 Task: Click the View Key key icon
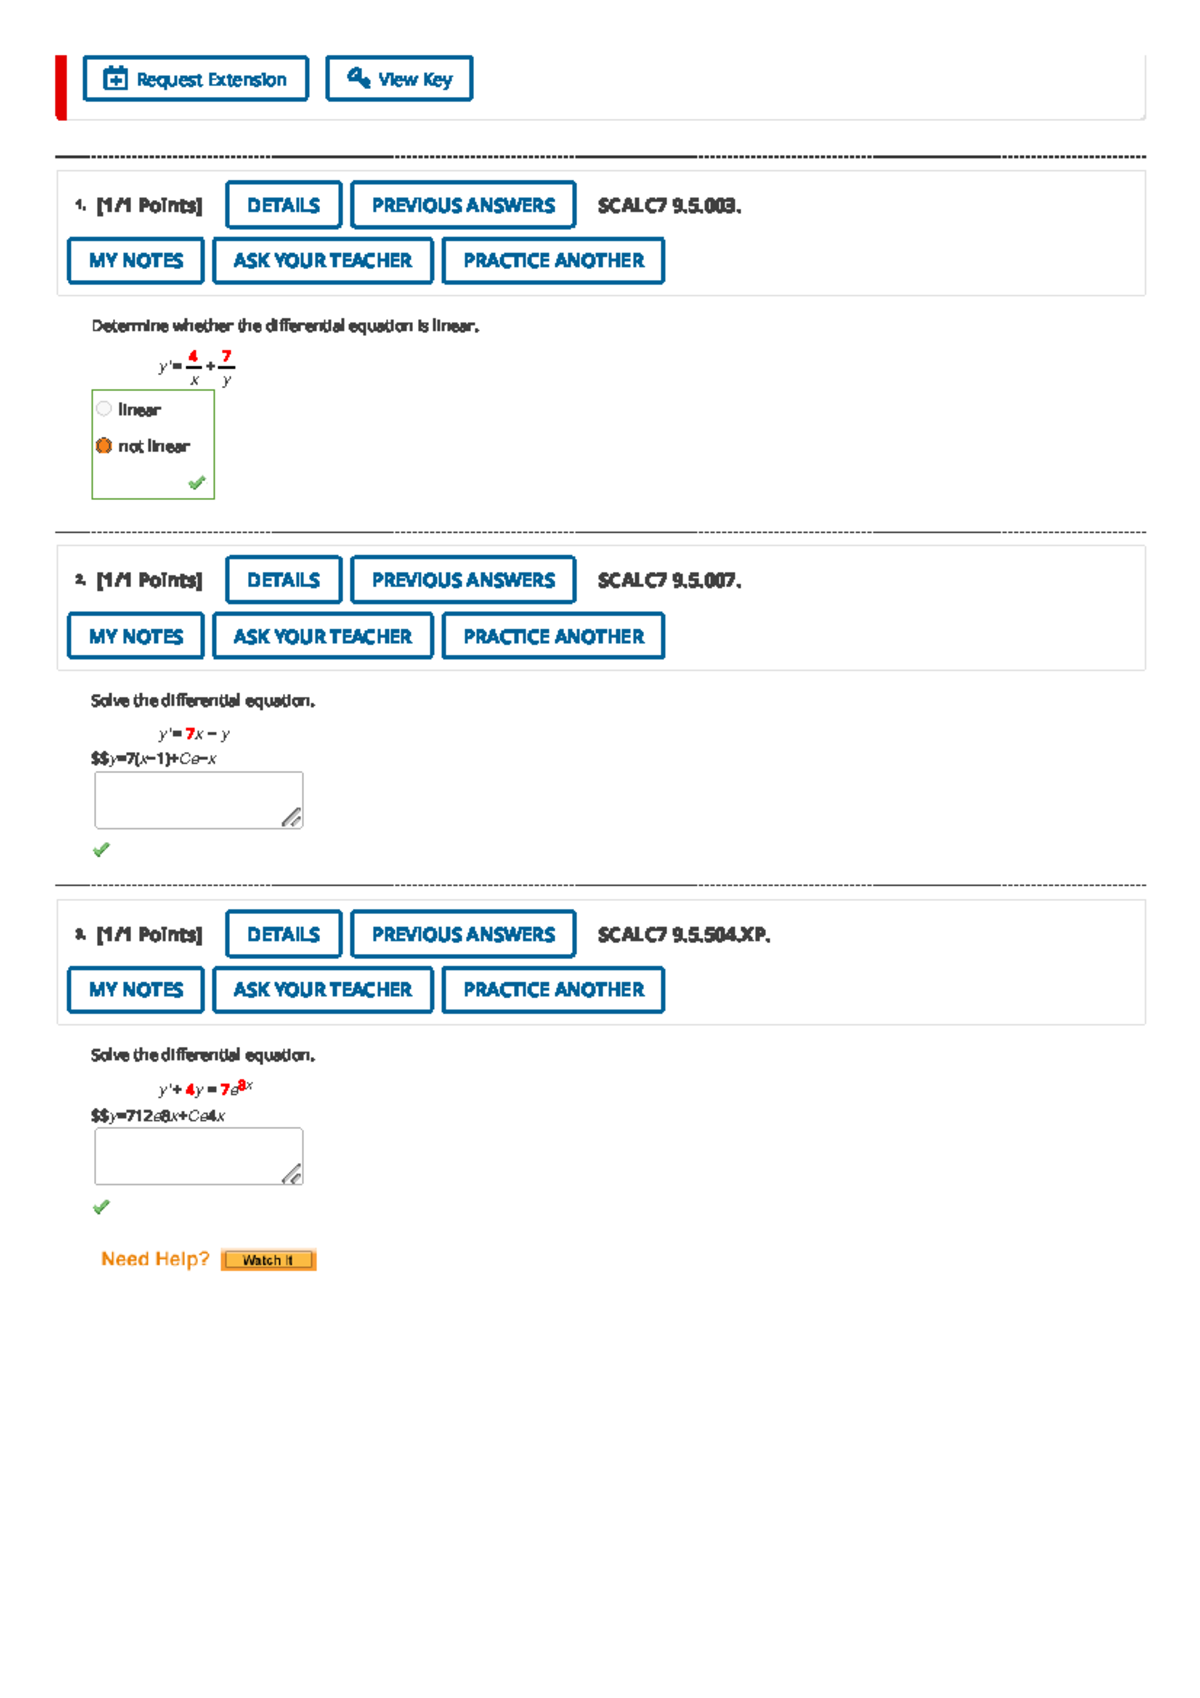pos(358,78)
